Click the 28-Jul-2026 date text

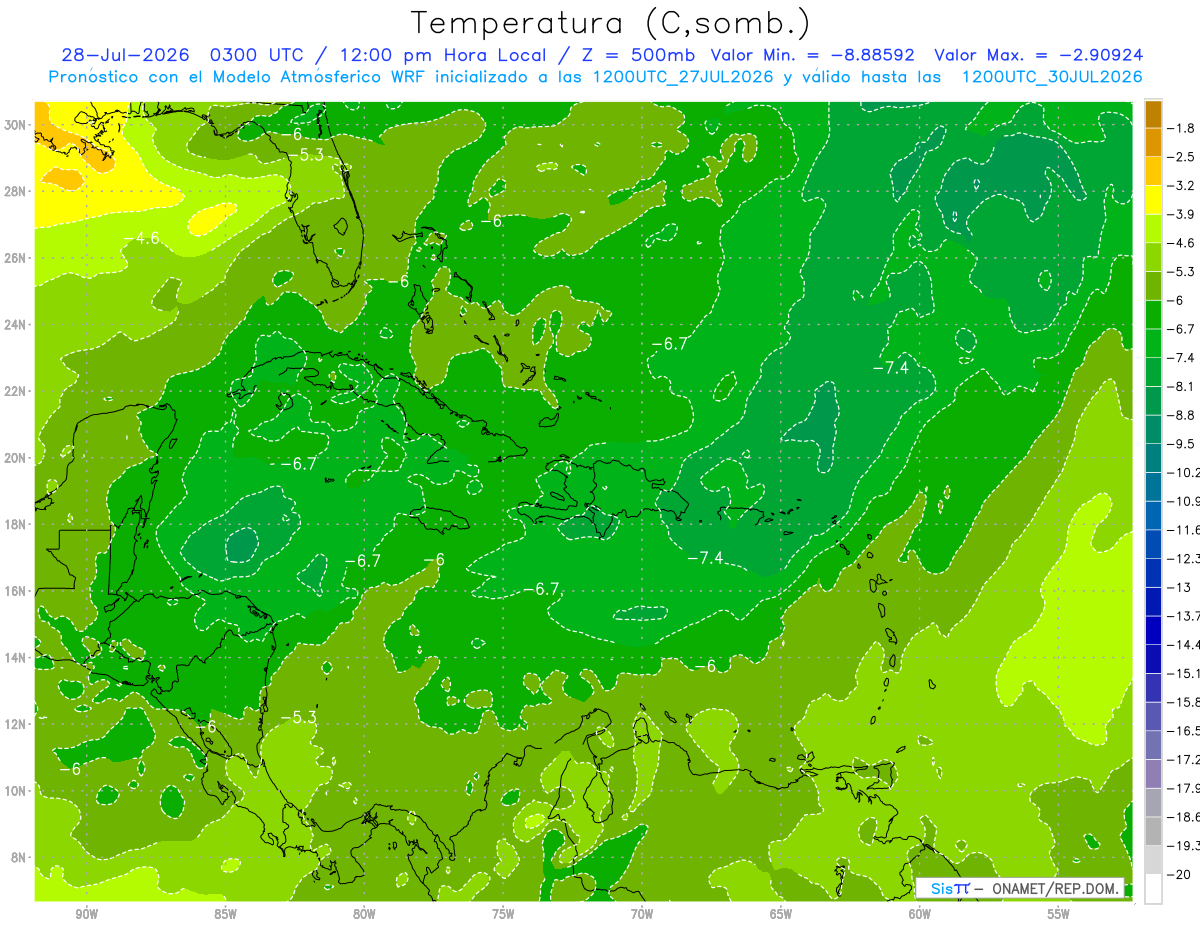[x=128, y=55]
